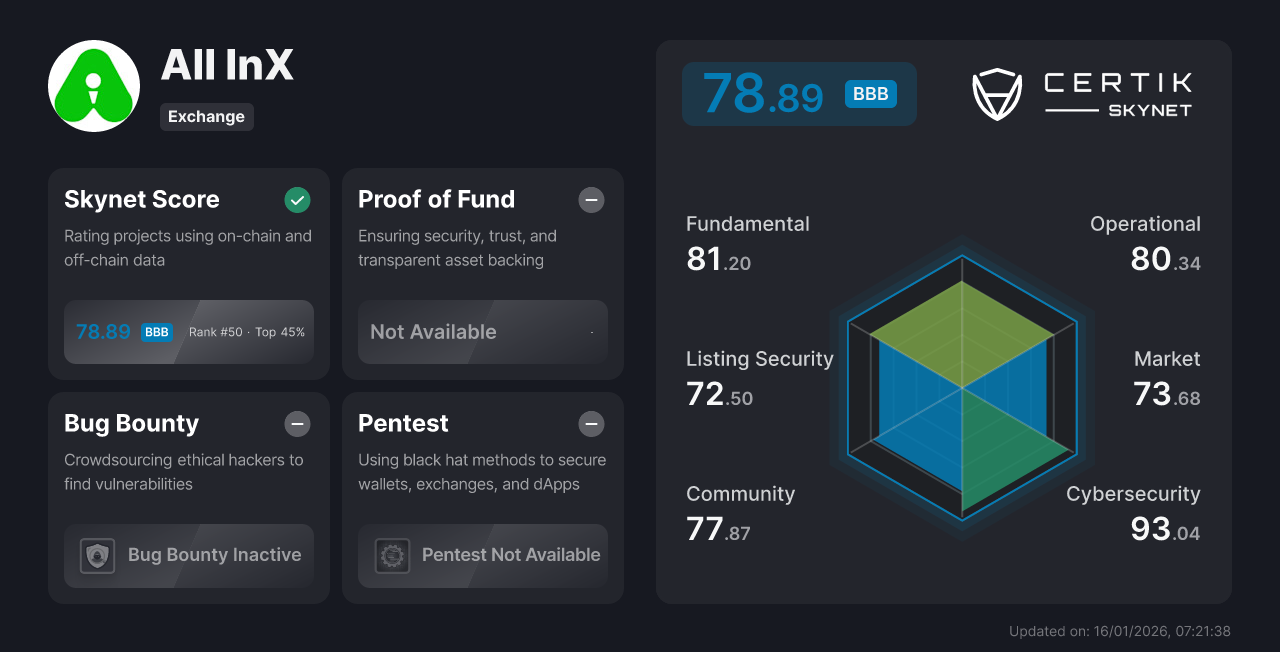Screen dimensions: 1280x652
Task: Open the Fundamental section of the radar chart
Action: 747,241
